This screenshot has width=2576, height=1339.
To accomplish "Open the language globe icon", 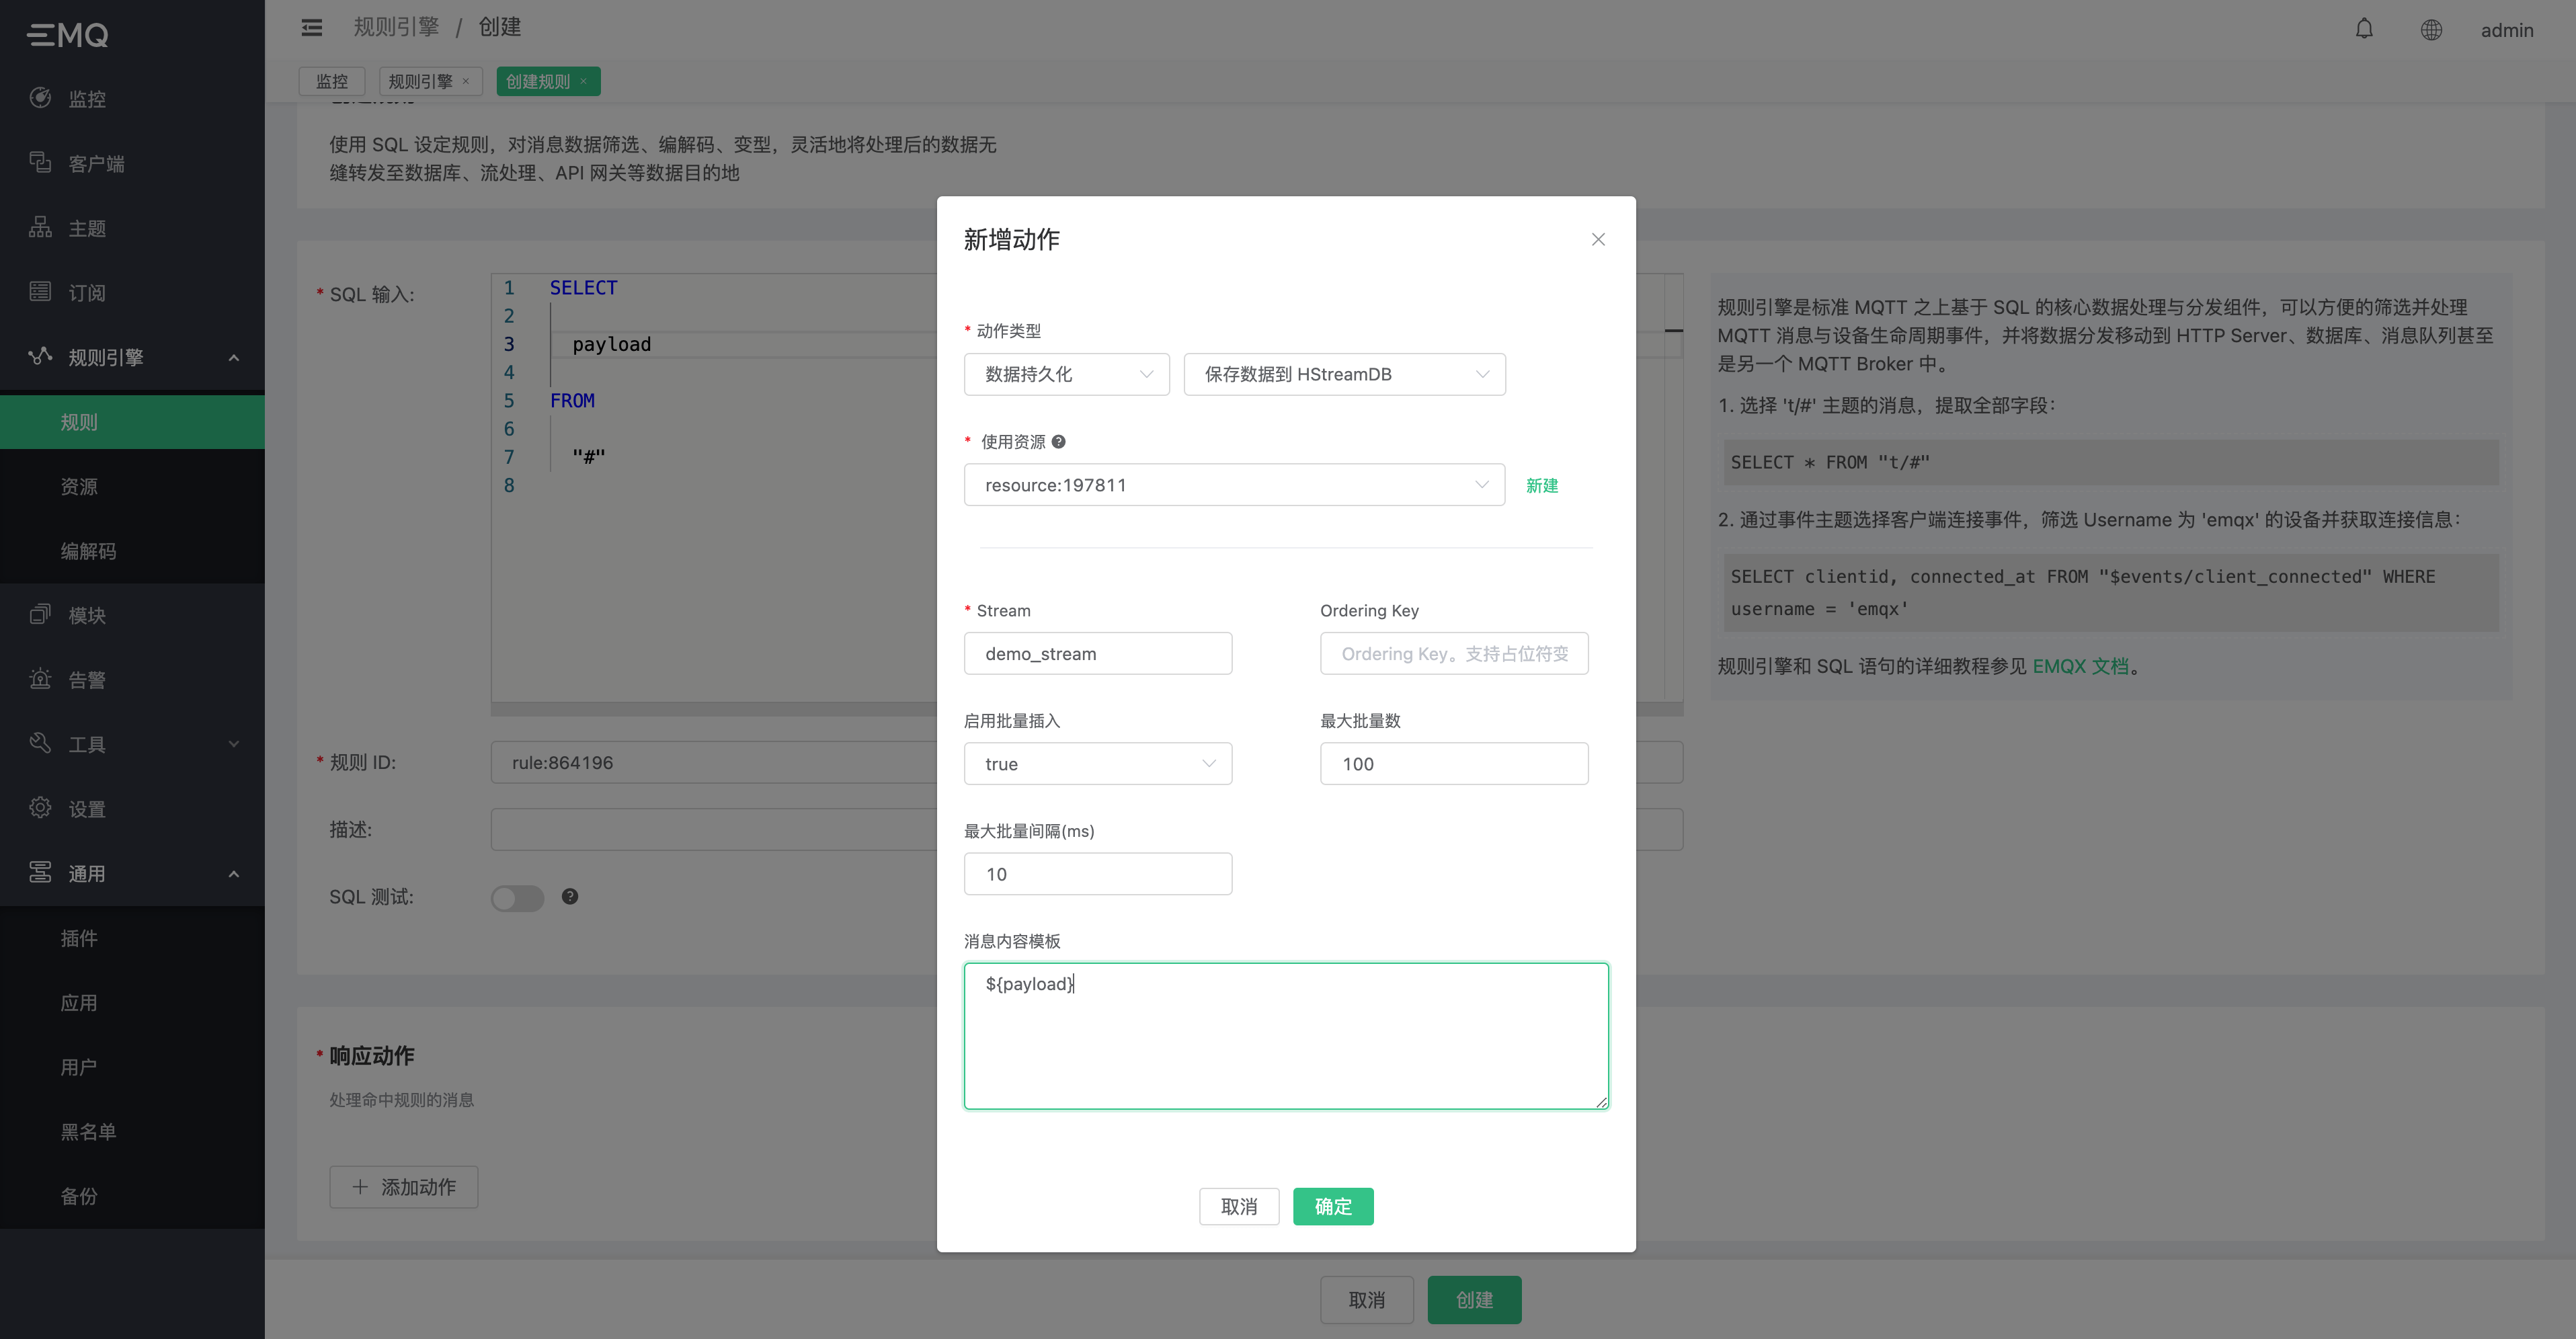I will click(x=2431, y=30).
